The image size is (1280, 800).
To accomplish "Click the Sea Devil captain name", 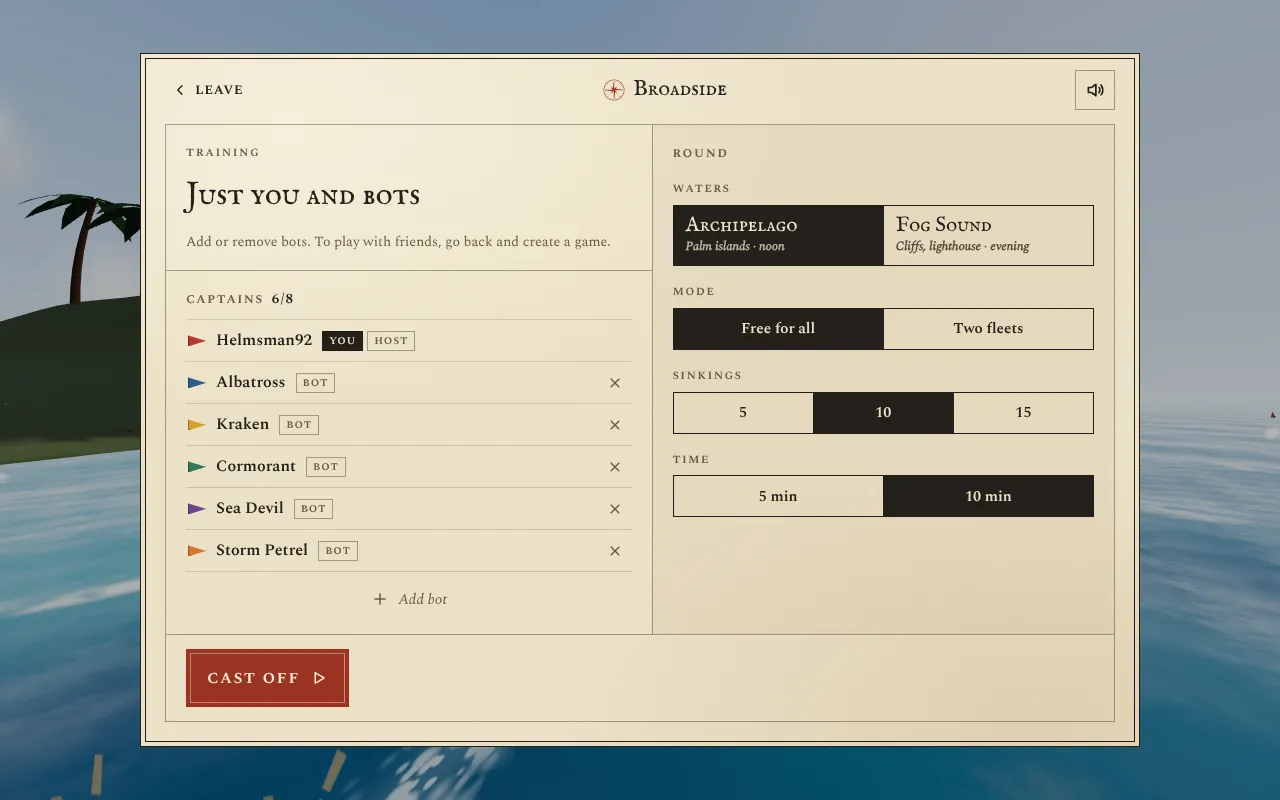I will coord(250,508).
